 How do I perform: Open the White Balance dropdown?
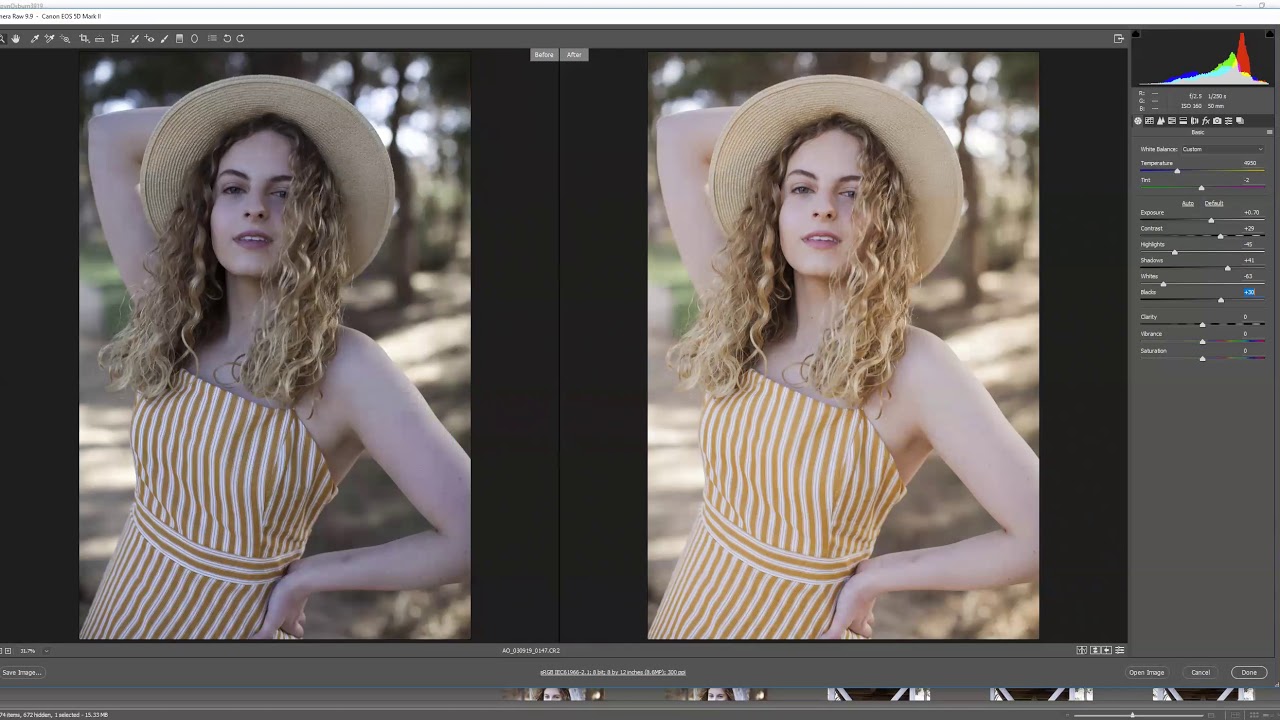(x=1222, y=149)
